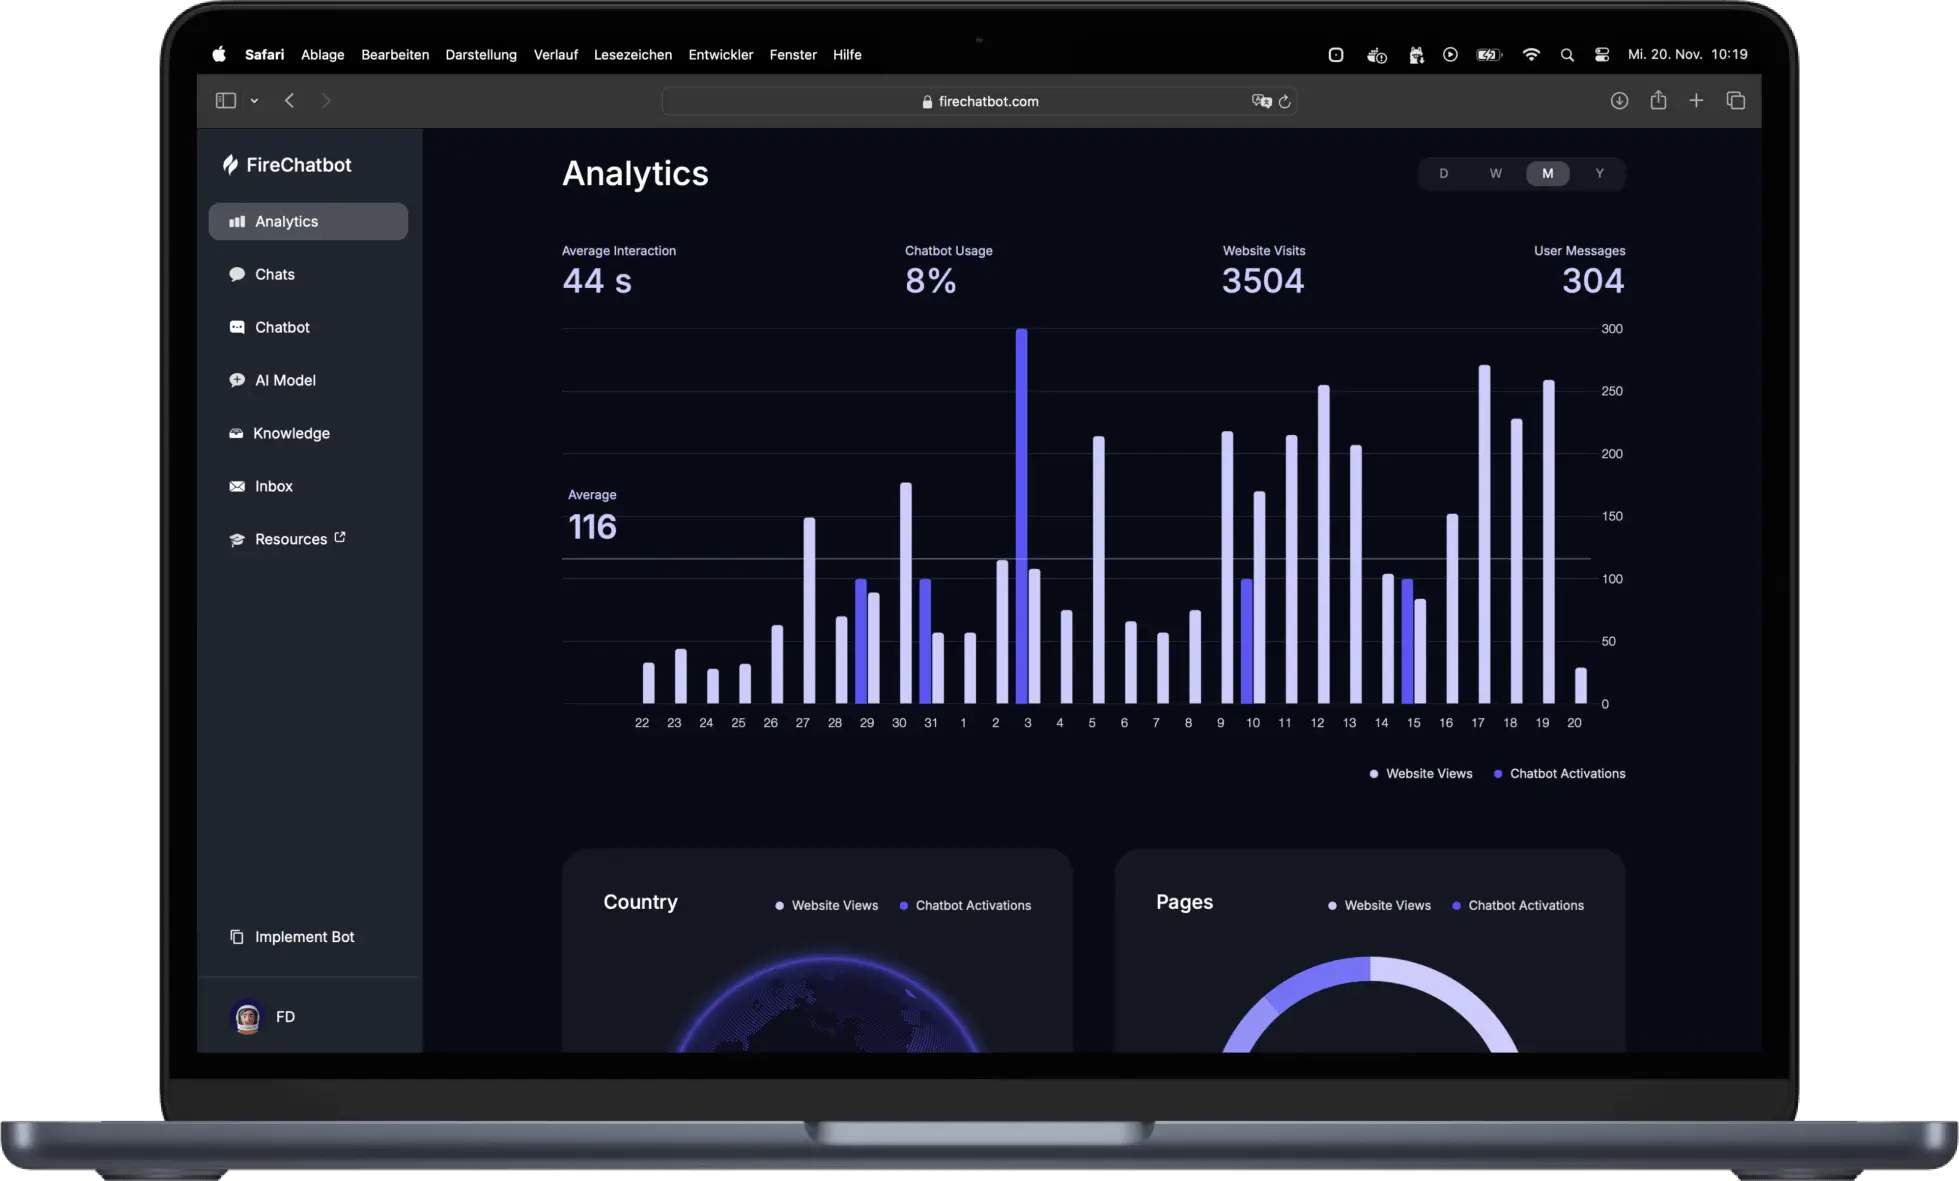The height and width of the screenshot is (1181, 1959).
Task: Switch chart range to Y (year)
Action: [x=1599, y=173]
